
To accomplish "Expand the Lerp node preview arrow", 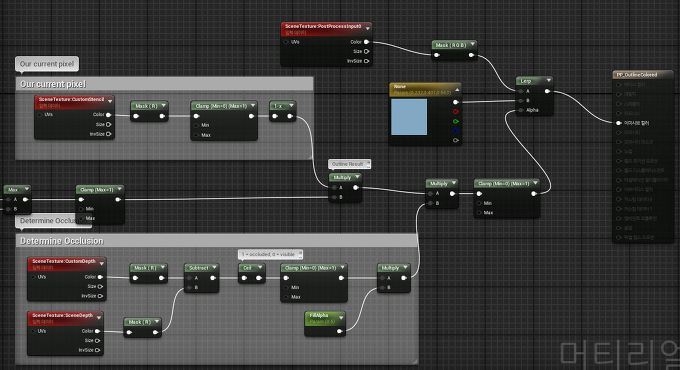I will pyautogui.click(x=549, y=80).
